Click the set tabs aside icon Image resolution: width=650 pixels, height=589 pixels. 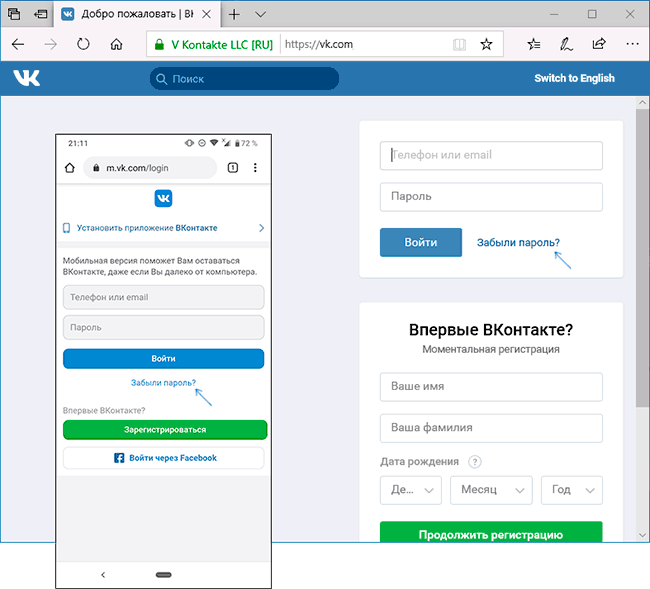(41, 14)
